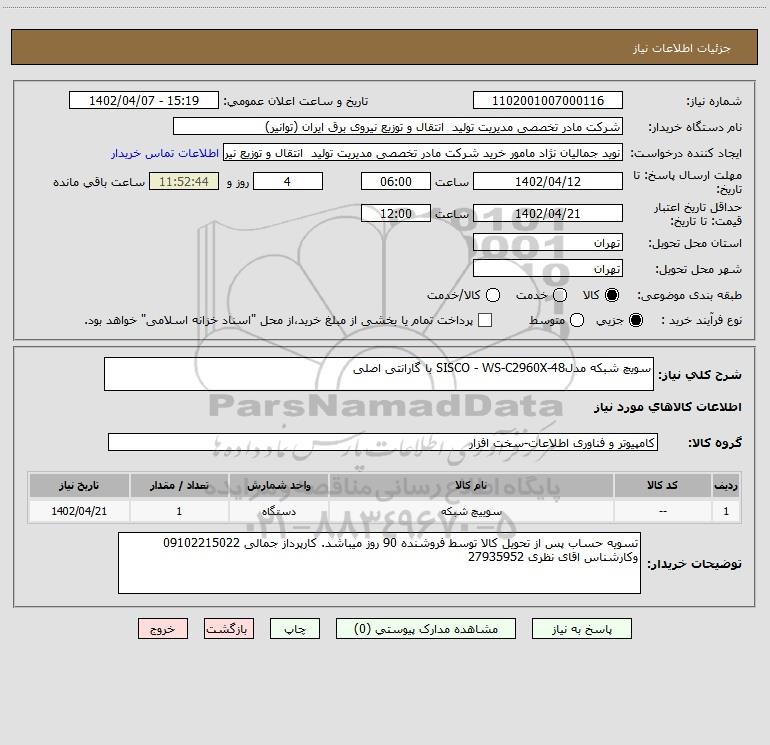
Task: Click the price validity date 1402/04/21 field
Action: 548,213
